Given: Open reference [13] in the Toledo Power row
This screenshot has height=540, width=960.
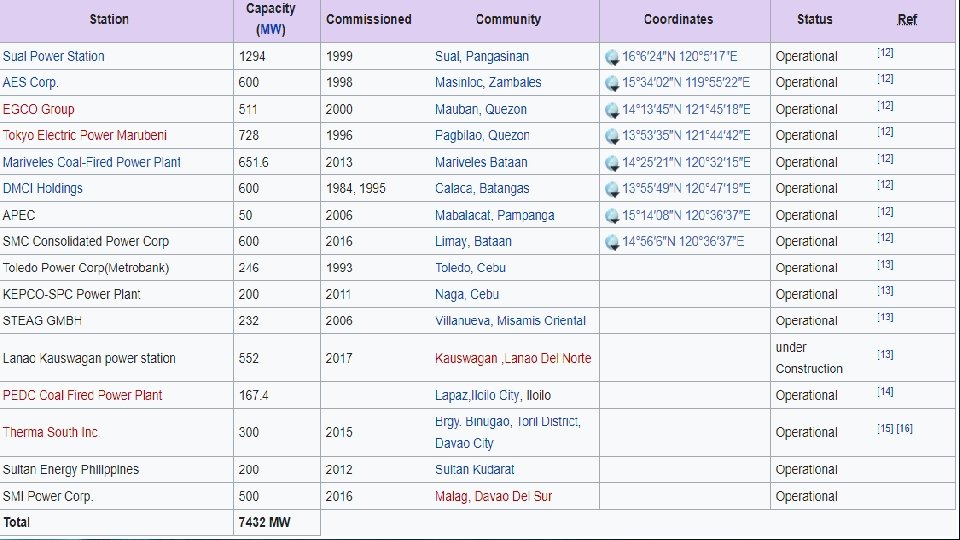Looking at the screenshot, I should point(885,264).
